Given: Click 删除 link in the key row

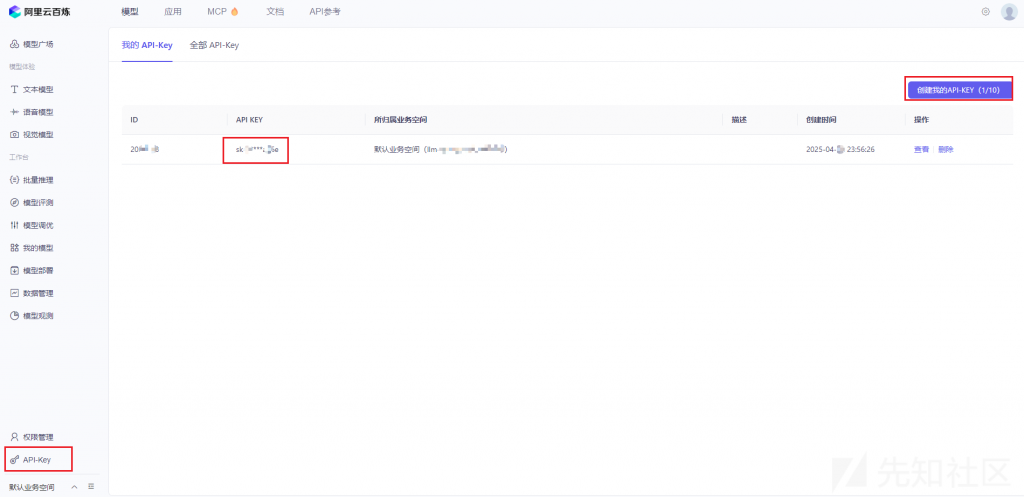Looking at the screenshot, I should [946, 150].
